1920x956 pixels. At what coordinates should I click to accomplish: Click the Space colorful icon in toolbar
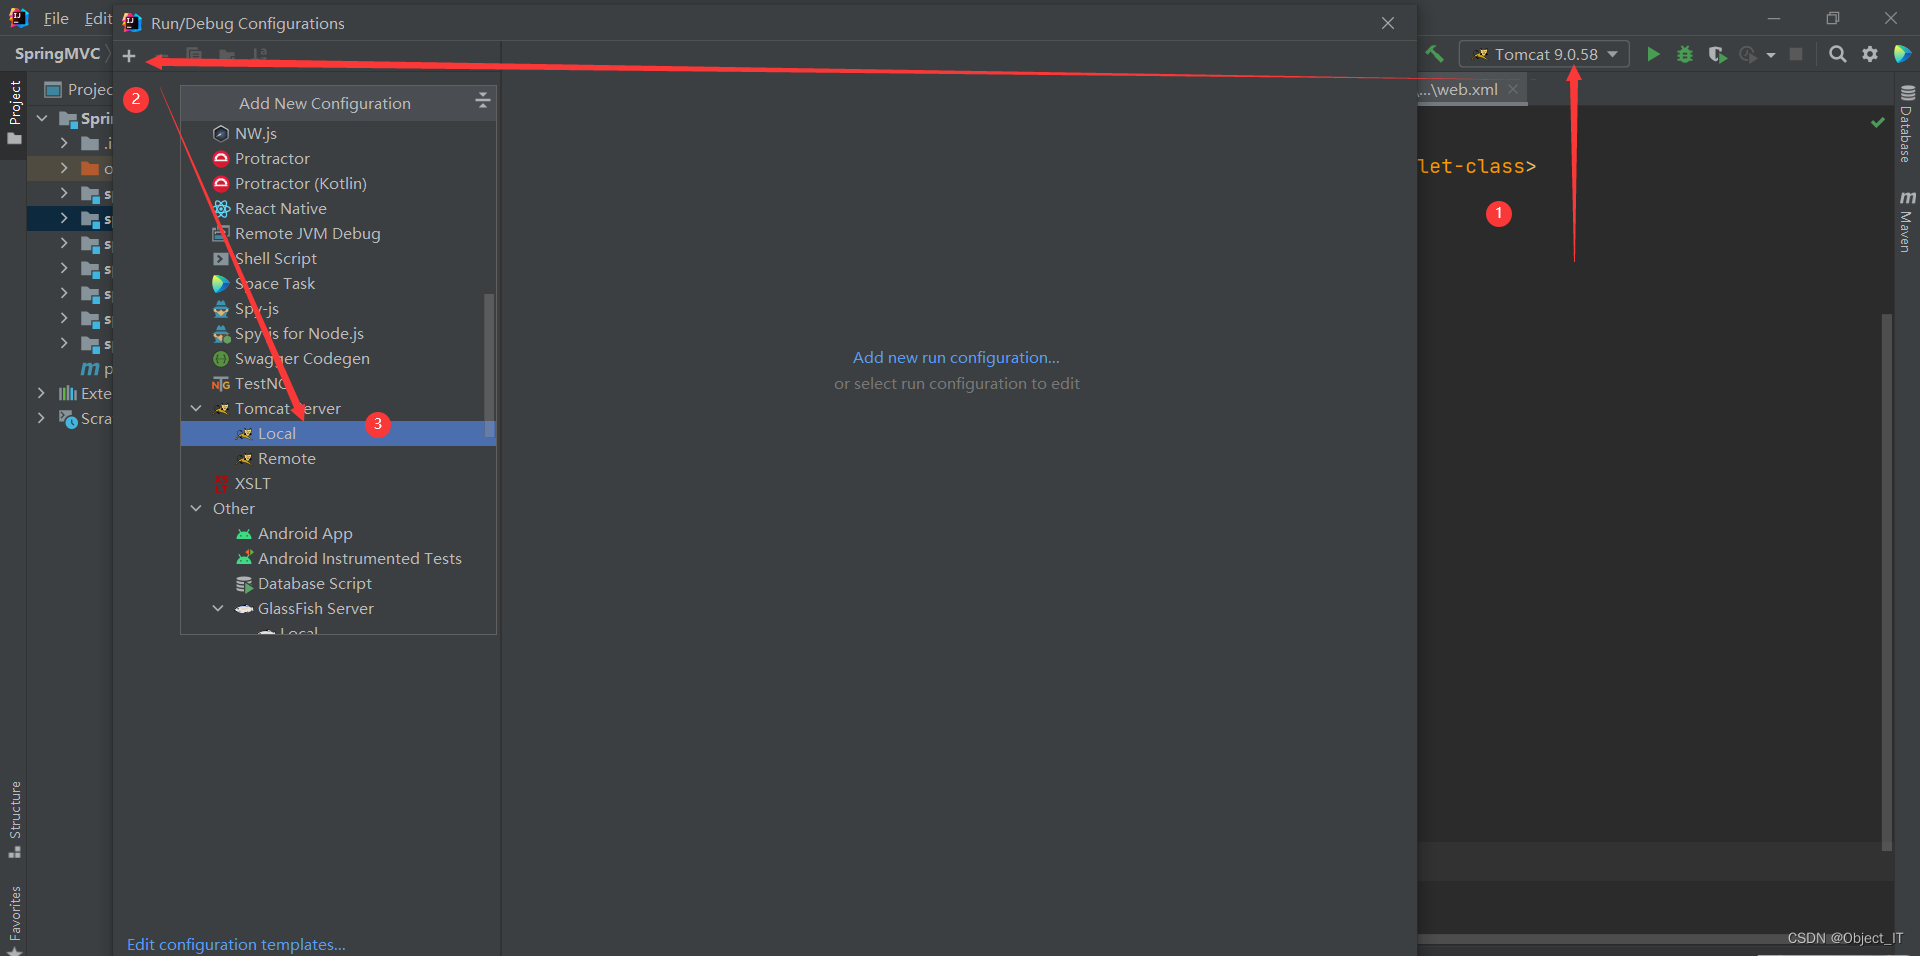(1902, 54)
